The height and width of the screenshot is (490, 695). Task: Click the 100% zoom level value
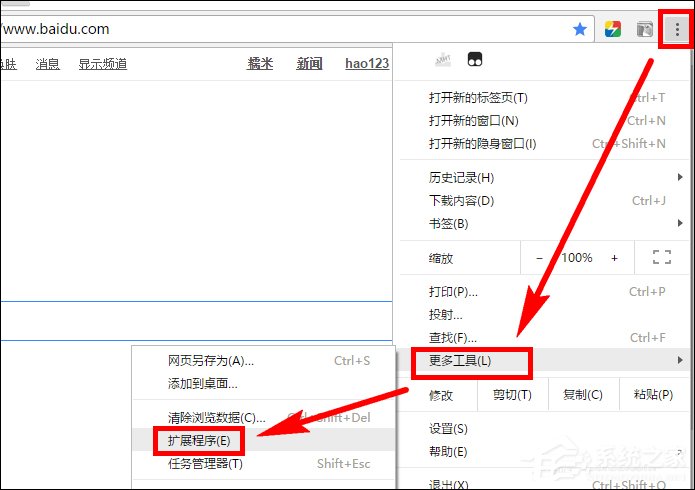click(x=577, y=258)
